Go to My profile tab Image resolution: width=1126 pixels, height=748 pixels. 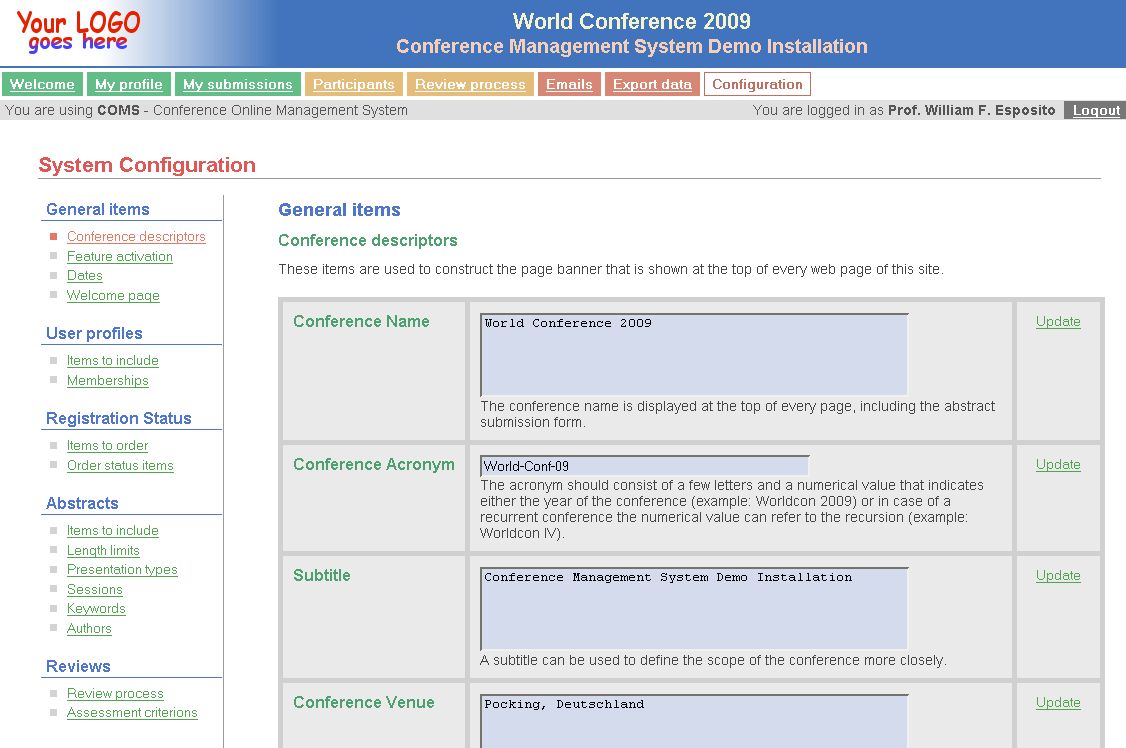(129, 84)
